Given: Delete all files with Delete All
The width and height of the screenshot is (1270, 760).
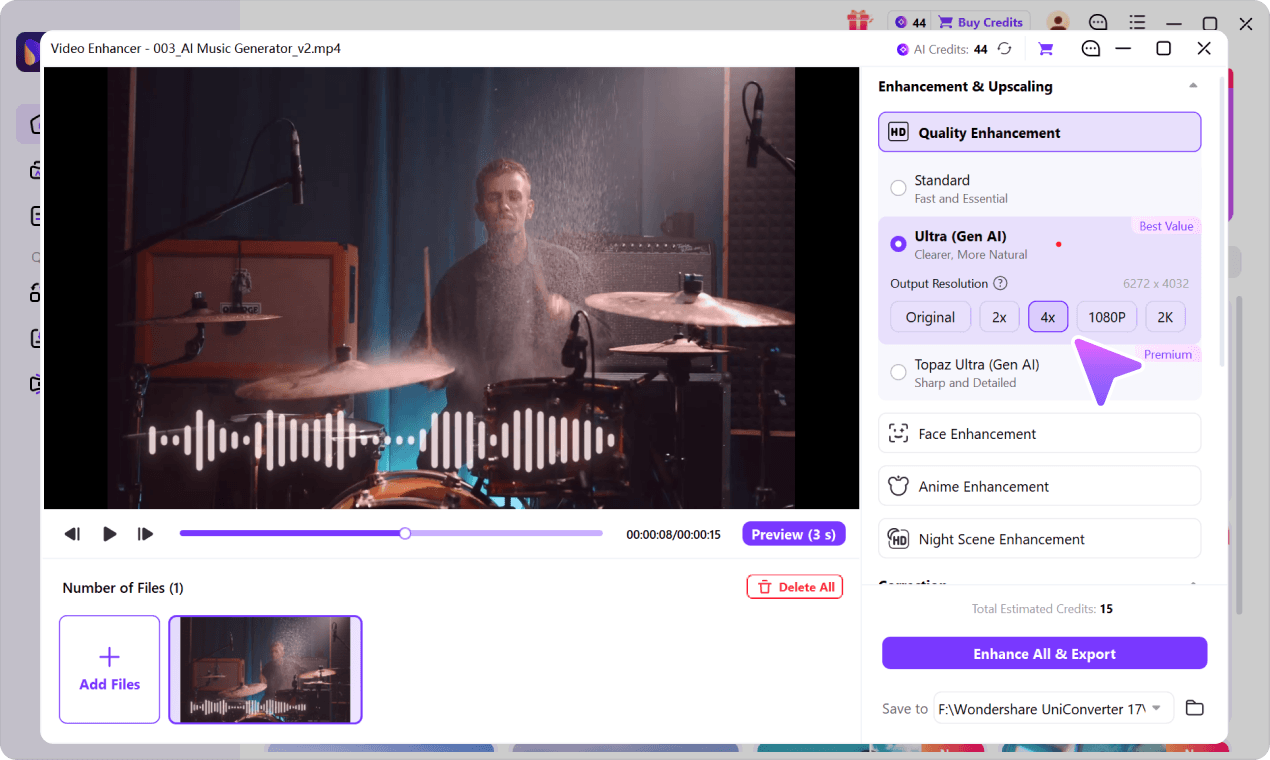Looking at the screenshot, I should click(x=795, y=587).
